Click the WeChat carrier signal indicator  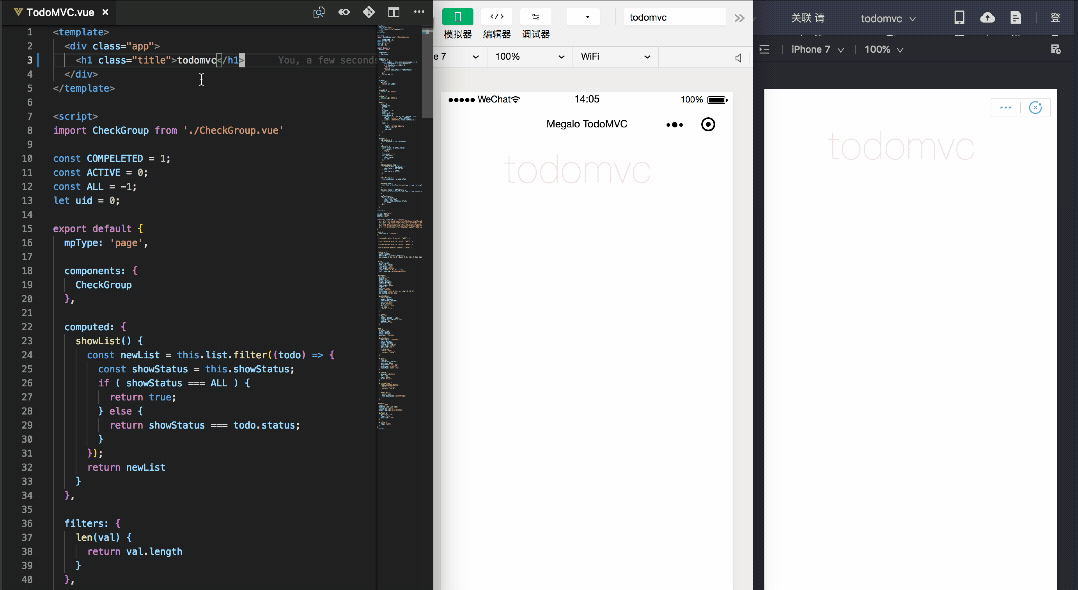[x=484, y=99]
